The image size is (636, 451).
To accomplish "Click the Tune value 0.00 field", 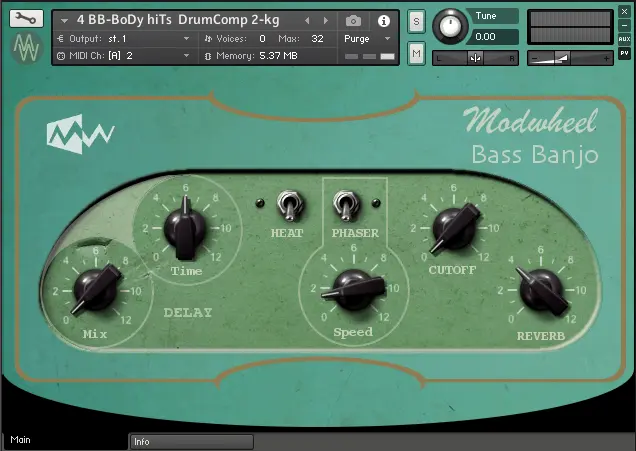I will click(x=492, y=37).
